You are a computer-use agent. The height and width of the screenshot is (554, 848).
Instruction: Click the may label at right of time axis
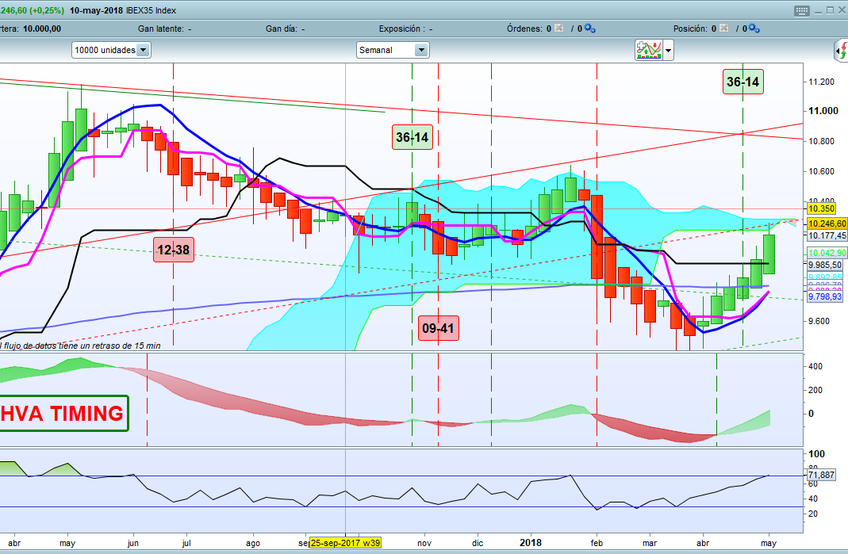coord(768,543)
